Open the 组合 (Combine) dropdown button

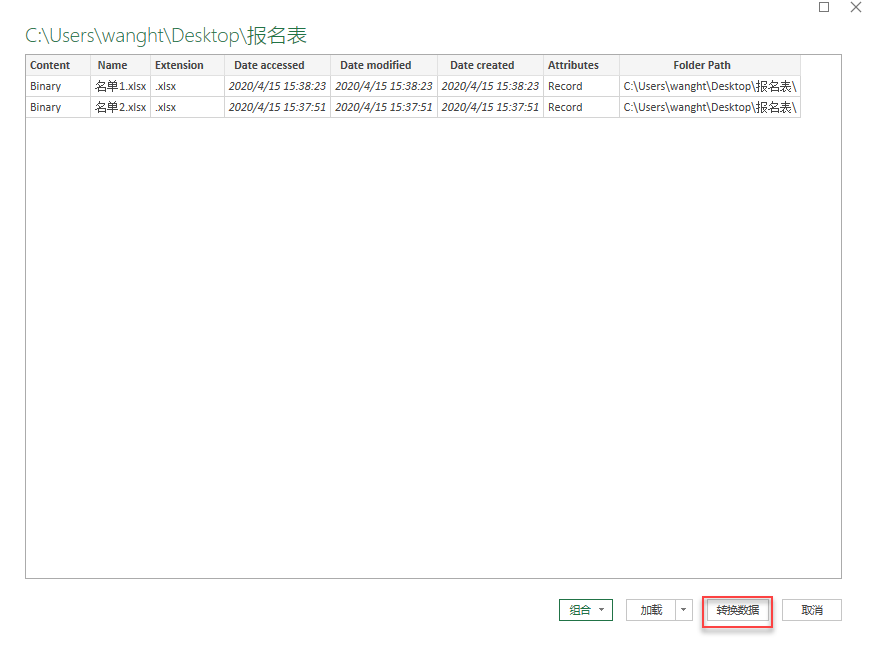585,610
